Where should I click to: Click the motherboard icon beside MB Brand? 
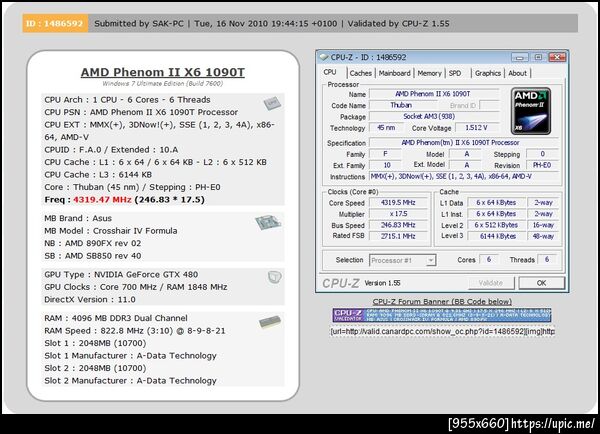click(268, 222)
